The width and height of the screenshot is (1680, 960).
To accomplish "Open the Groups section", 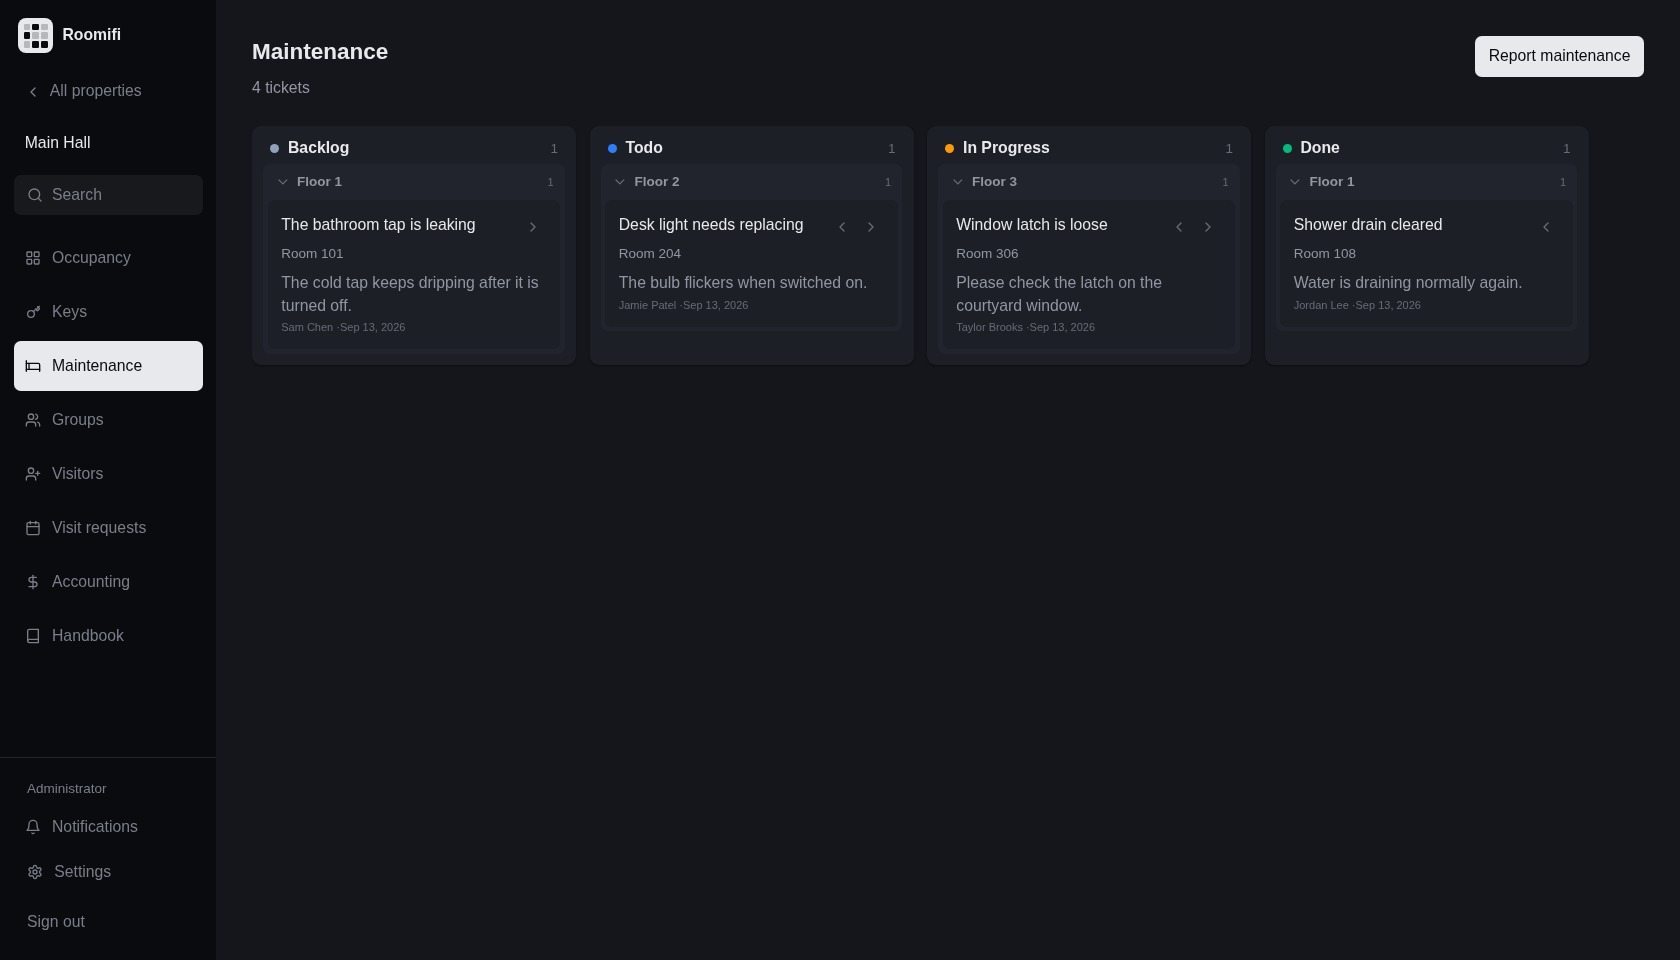I will (108, 420).
